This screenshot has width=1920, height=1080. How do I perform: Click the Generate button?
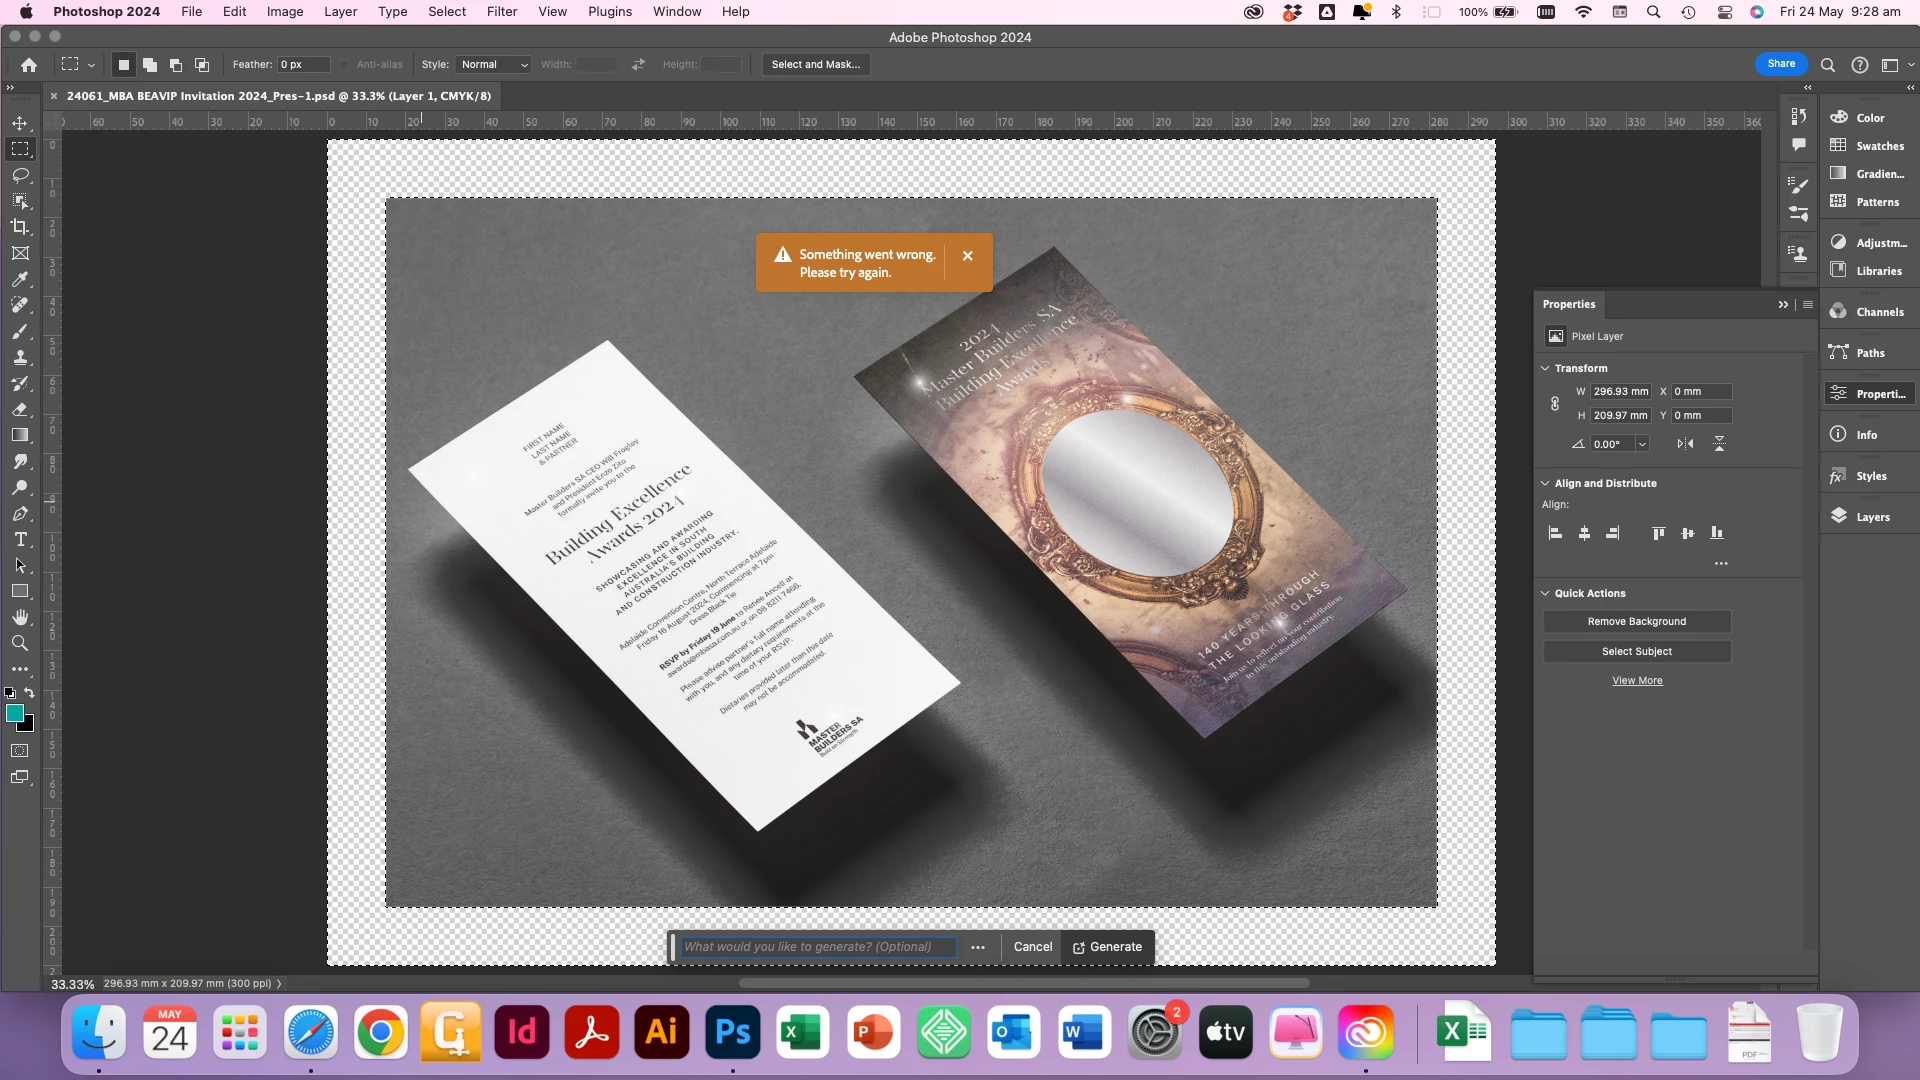coord(1107,947)
